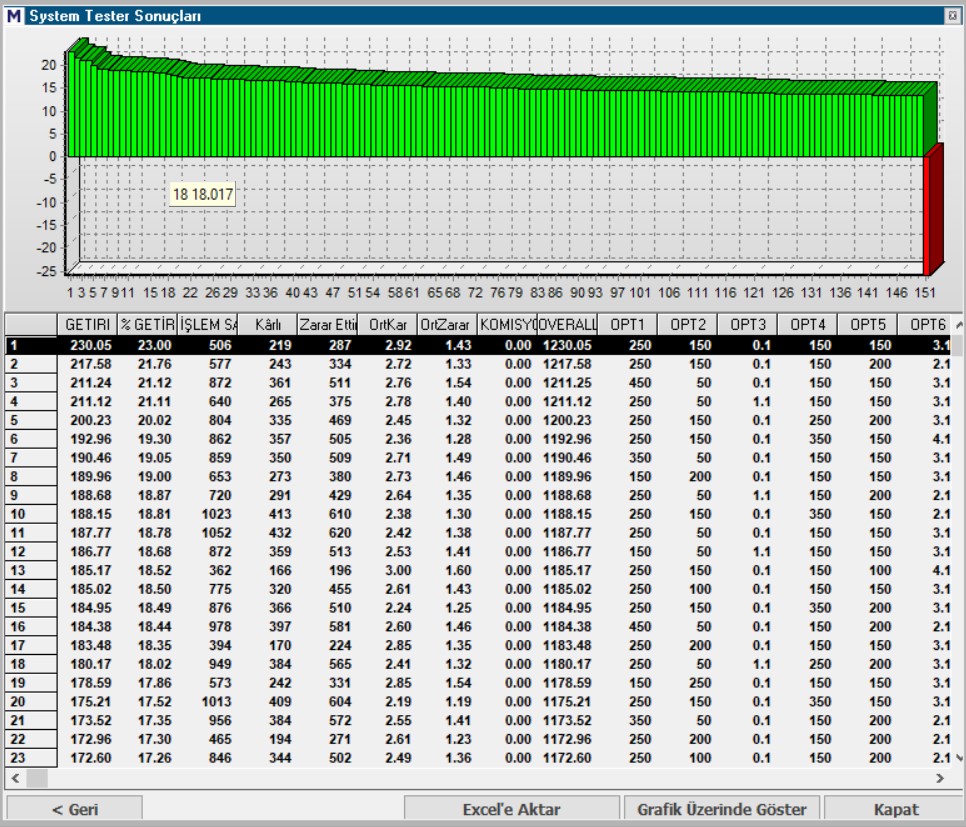The image size is (966, 827).
Task: Click the Kârlı column header
Action: coord(267,325)
